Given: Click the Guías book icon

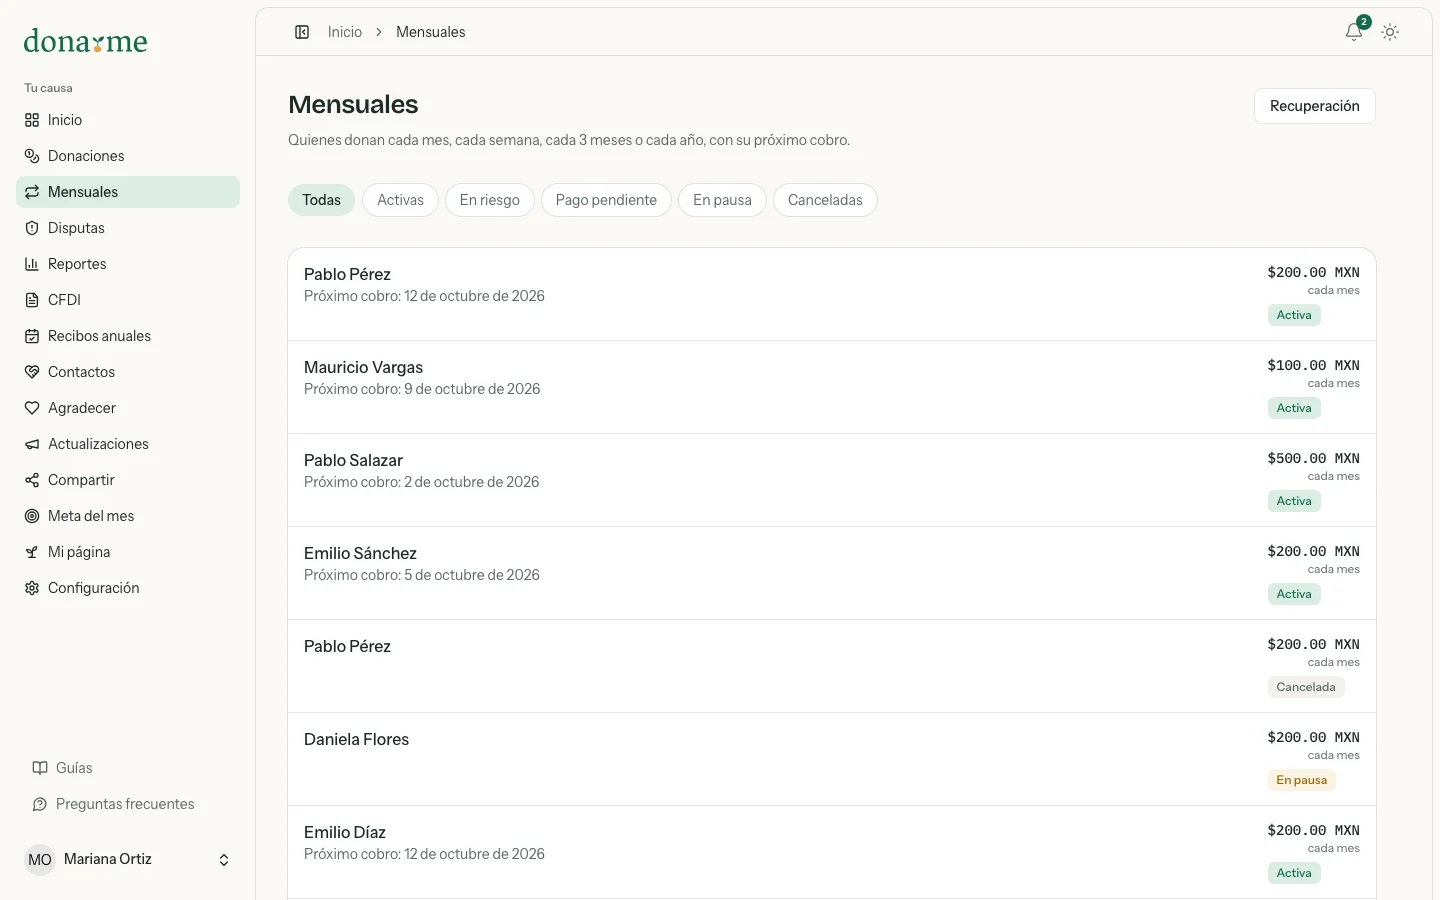Looking at the screenshot, I should [x=40, y=768].
